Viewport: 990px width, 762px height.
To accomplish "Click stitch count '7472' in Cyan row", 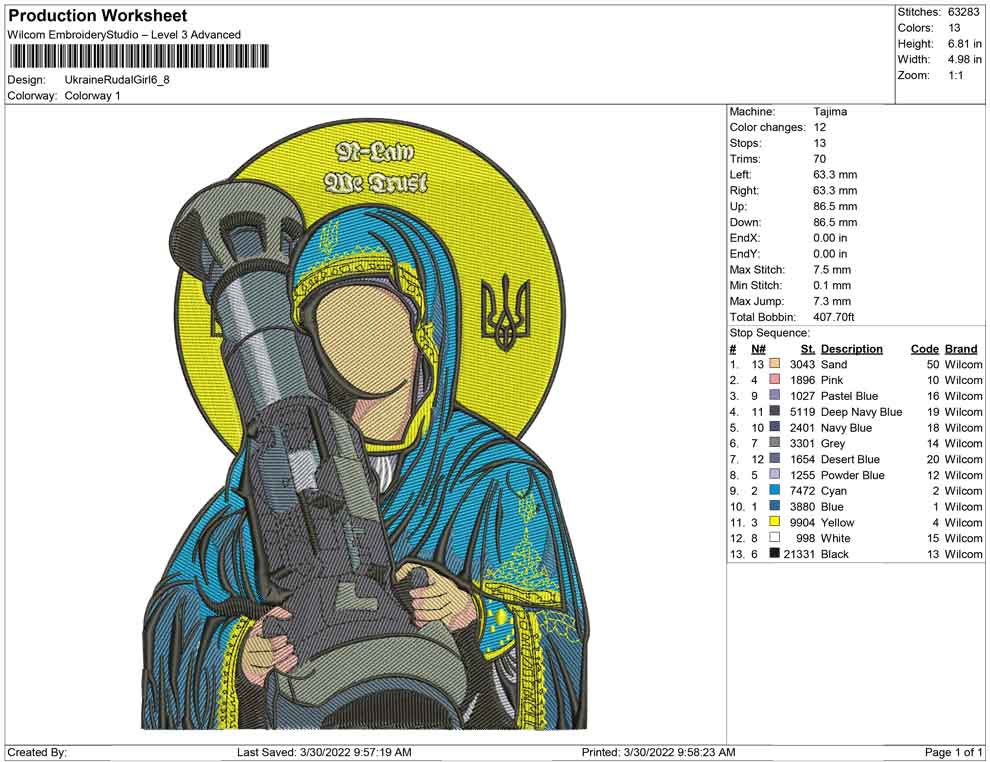I will 802,491.
